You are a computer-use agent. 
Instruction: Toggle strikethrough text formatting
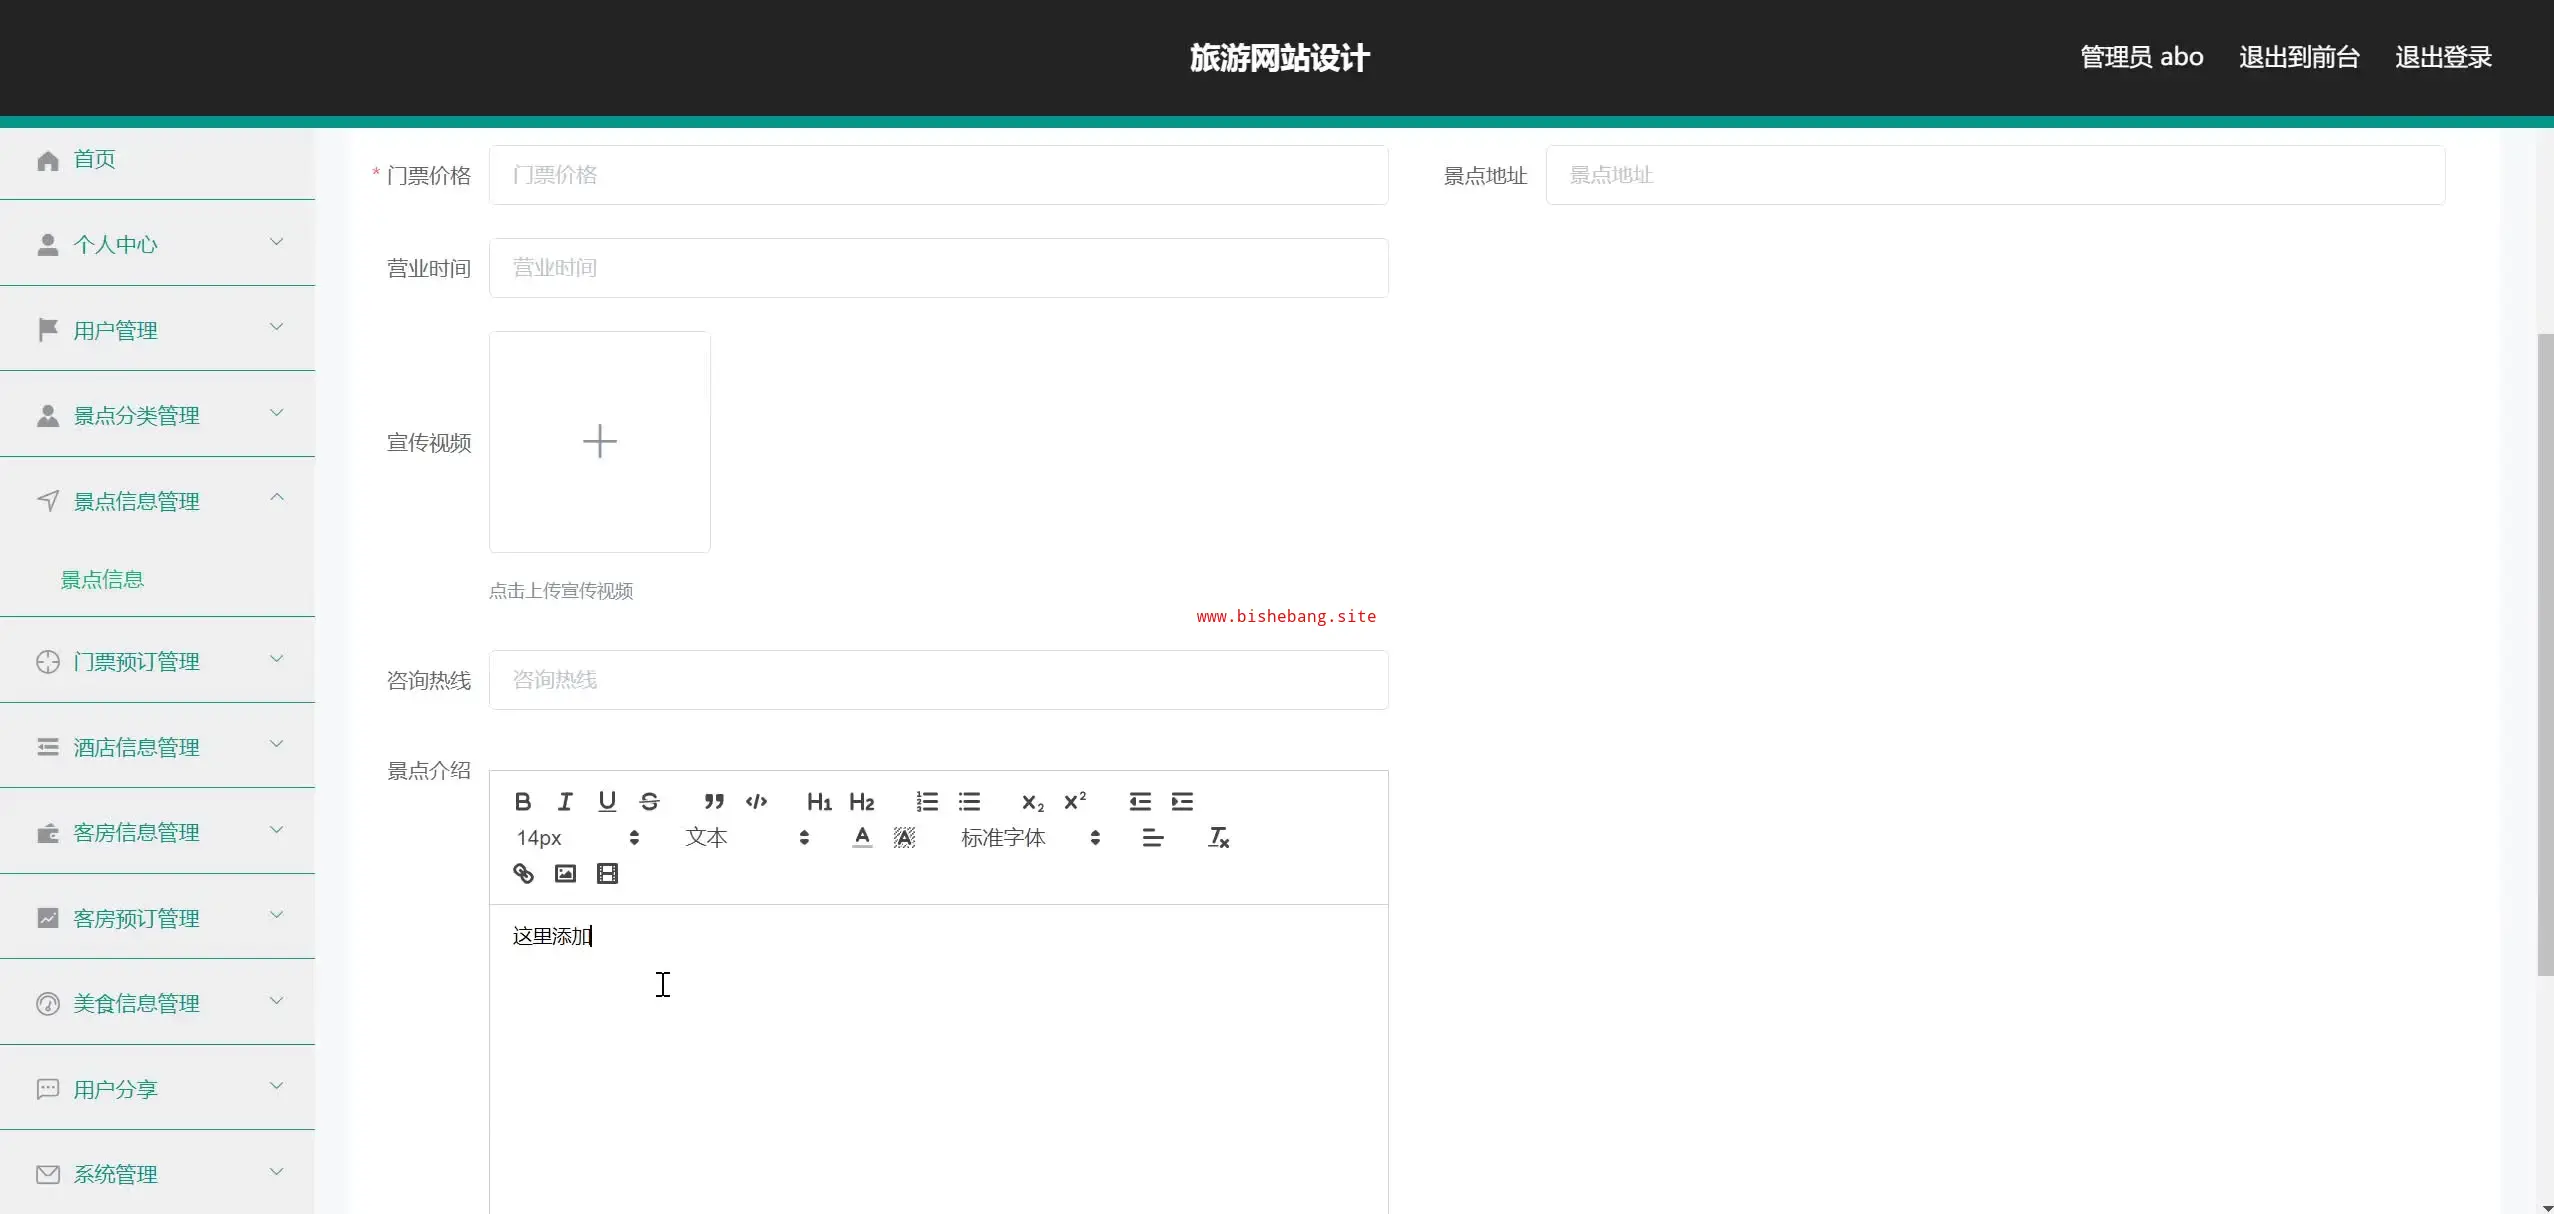pyautogui.click(x=649, y=801)
